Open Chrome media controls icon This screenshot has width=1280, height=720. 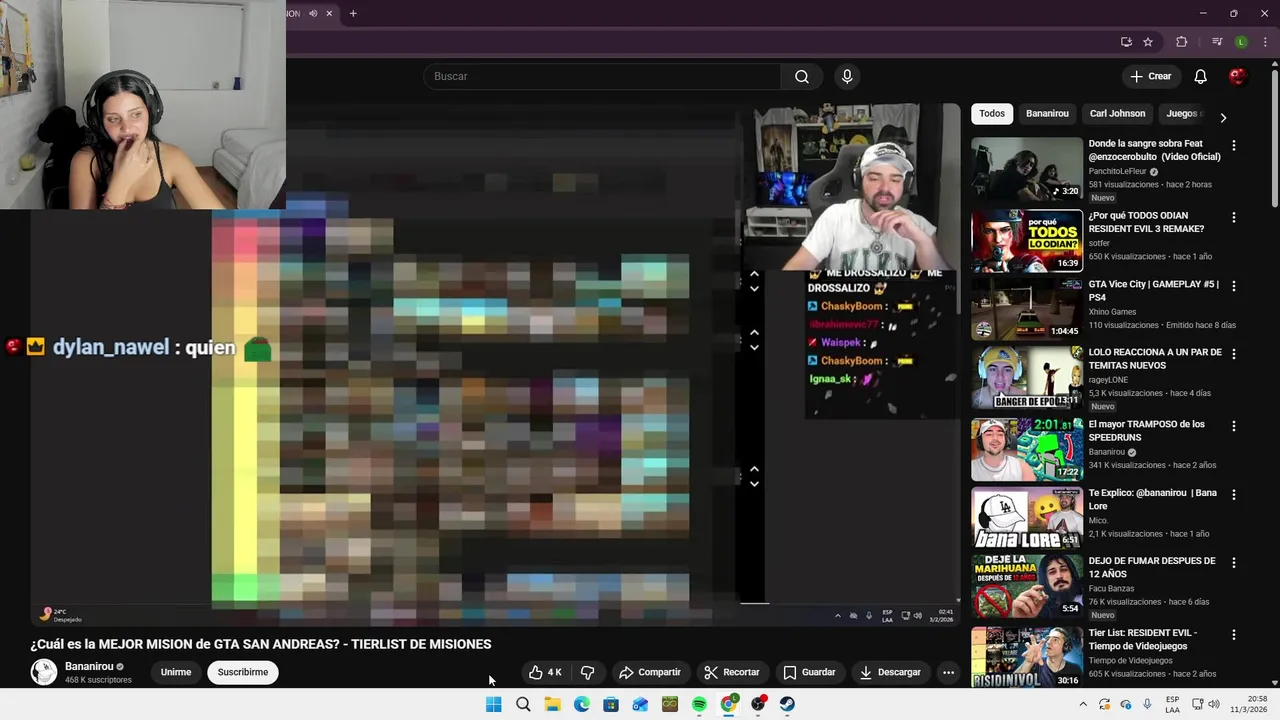pyautogui.click(x=1217, y=42)
